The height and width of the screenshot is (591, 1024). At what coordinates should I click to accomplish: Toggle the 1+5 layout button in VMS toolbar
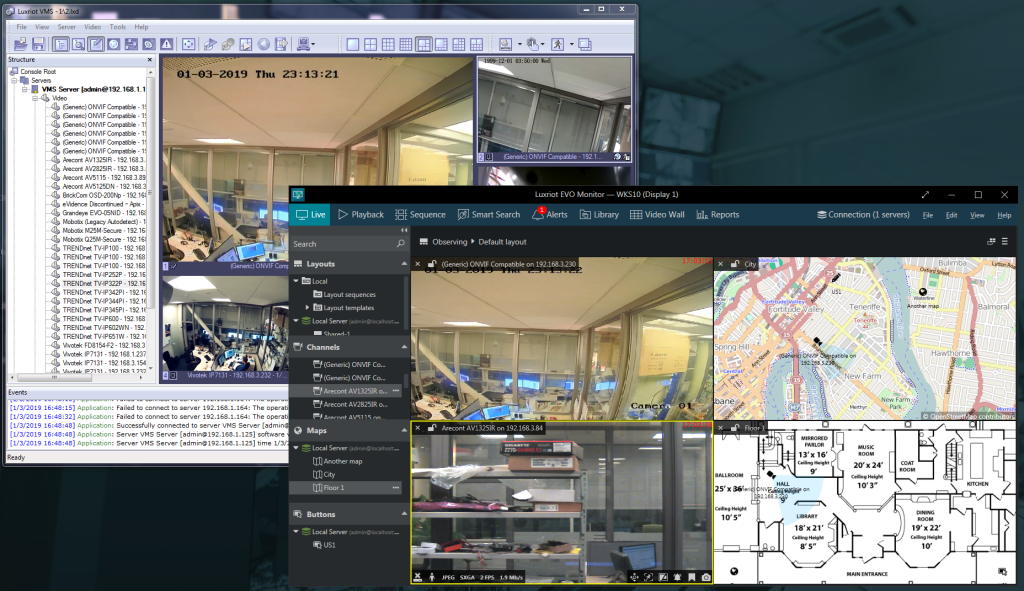point(423,44)
